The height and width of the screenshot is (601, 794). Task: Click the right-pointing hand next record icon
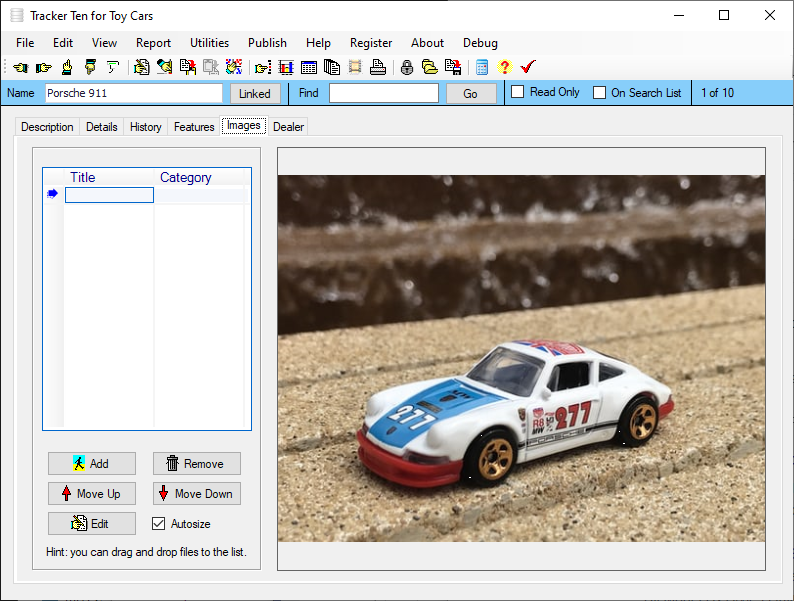(43, 68)
